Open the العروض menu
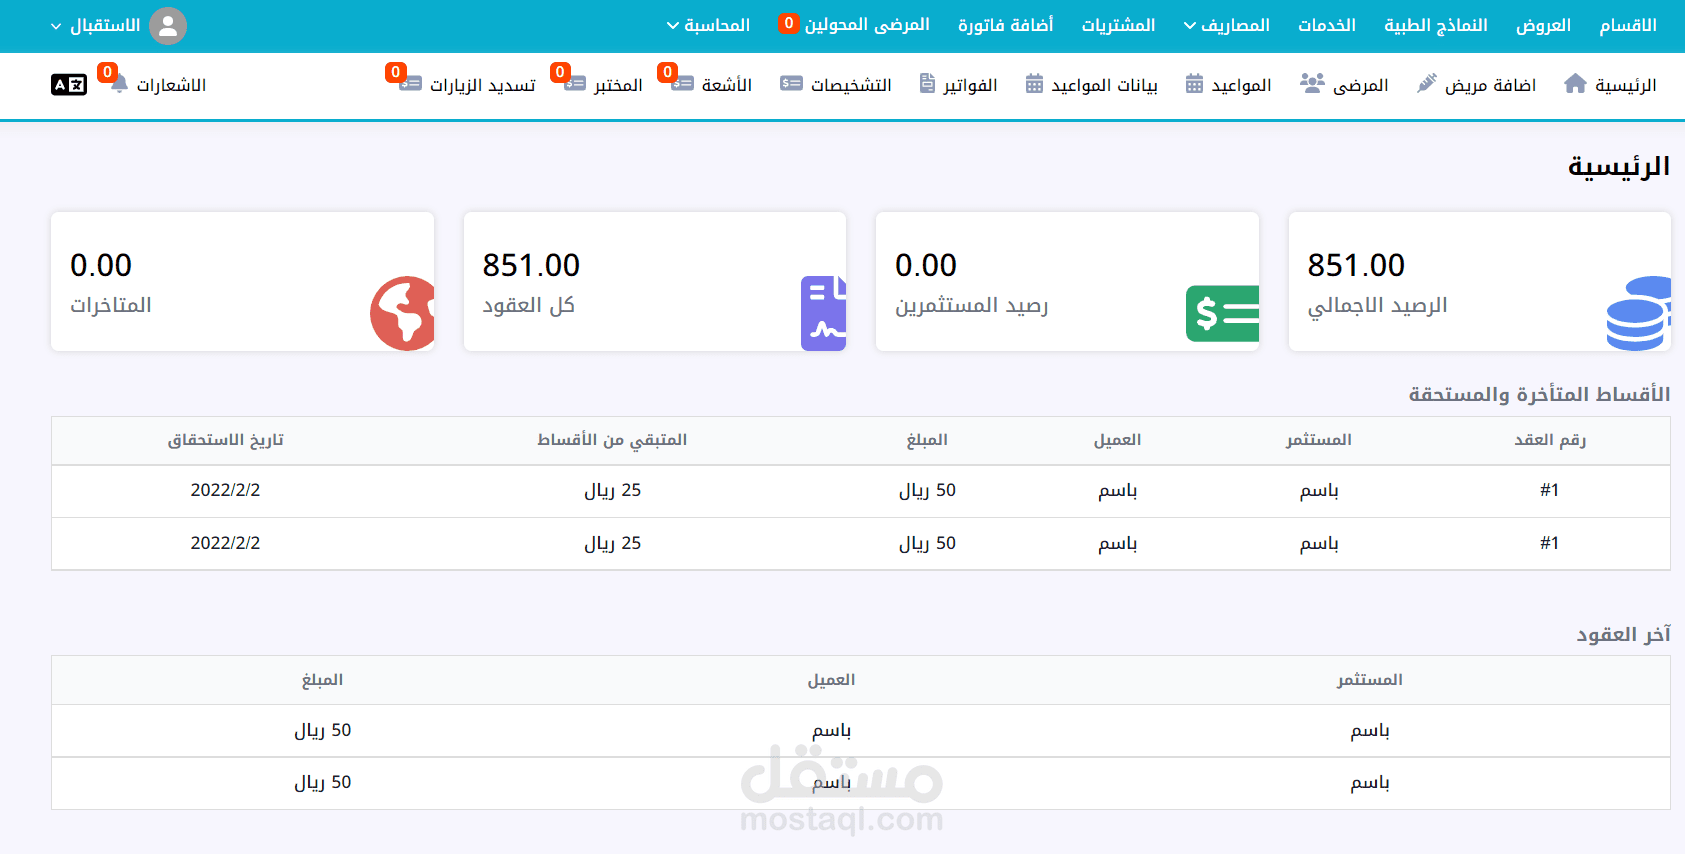The width and height of the screenshot is (1685, 854). pyautogui.click(x=1543, y=25)
